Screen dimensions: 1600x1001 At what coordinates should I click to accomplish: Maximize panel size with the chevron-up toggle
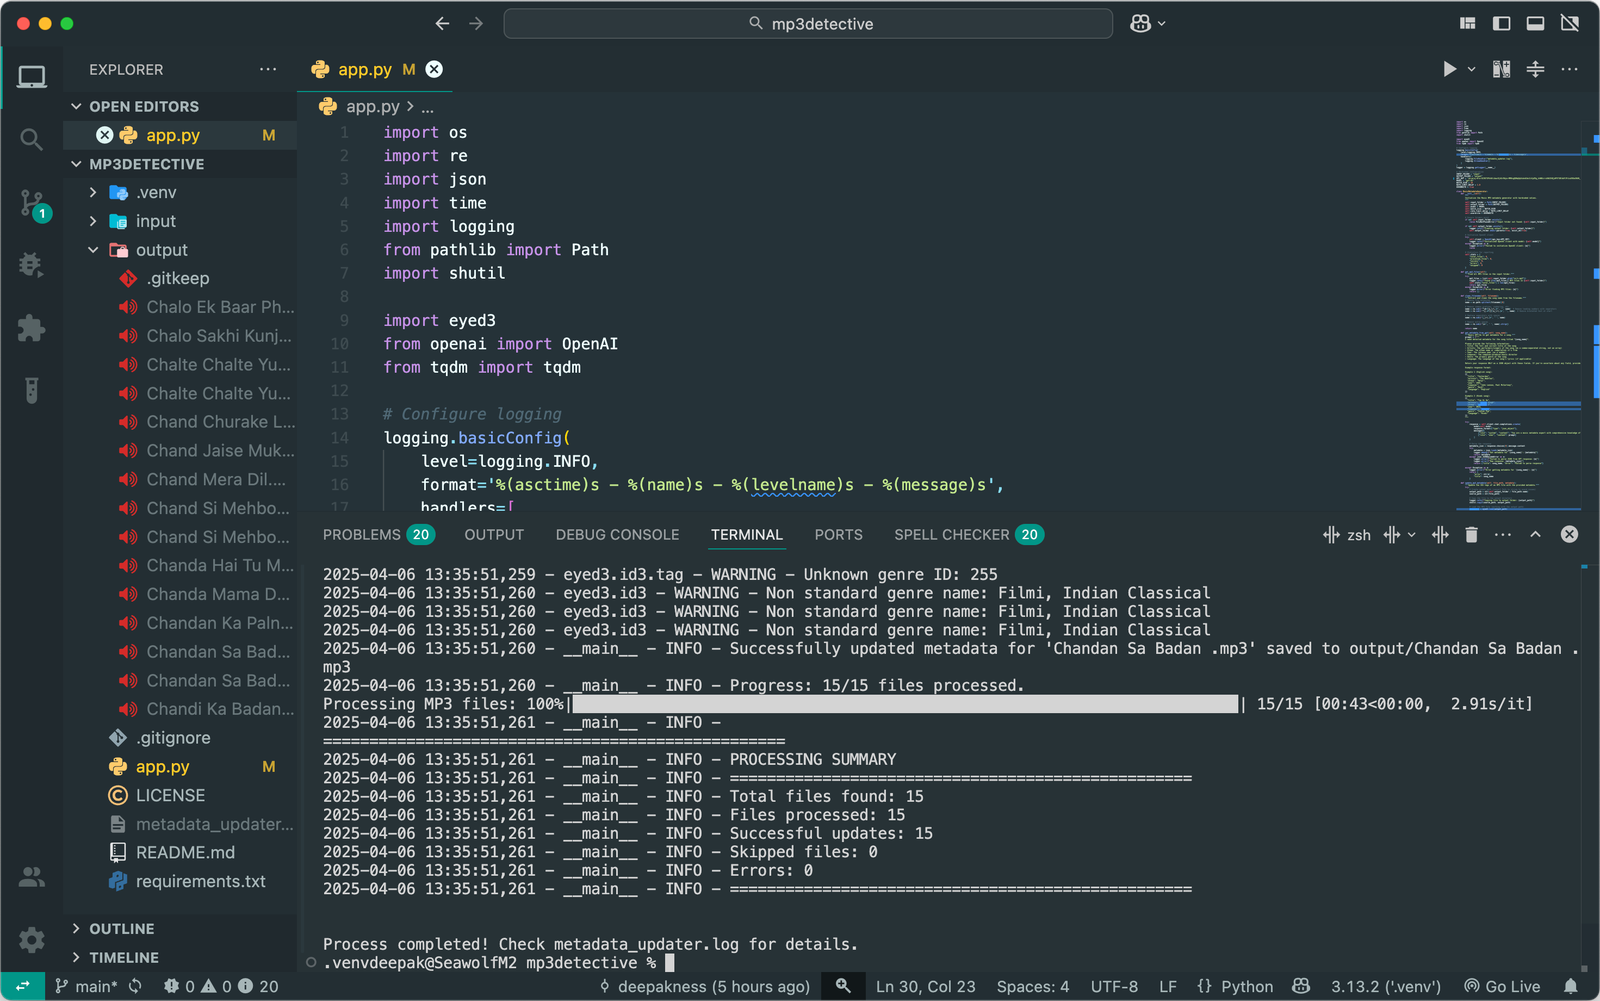[1535, 535]
